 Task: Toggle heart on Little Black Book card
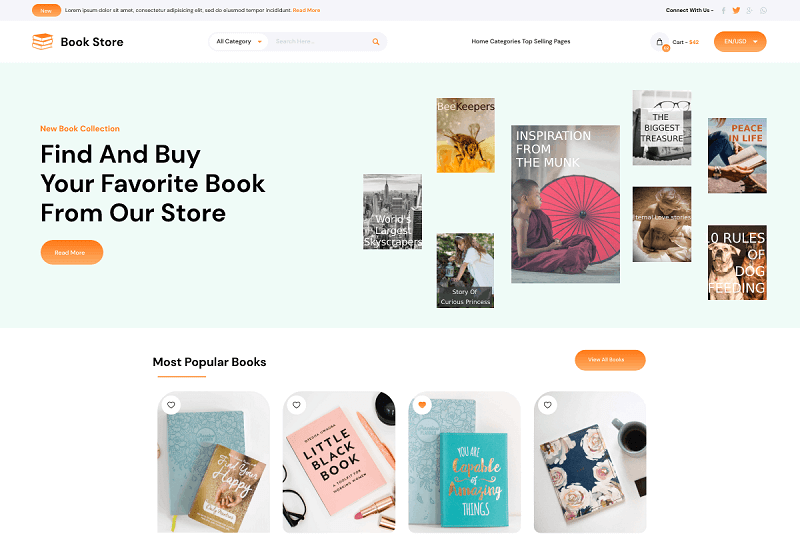pos(296,405)
